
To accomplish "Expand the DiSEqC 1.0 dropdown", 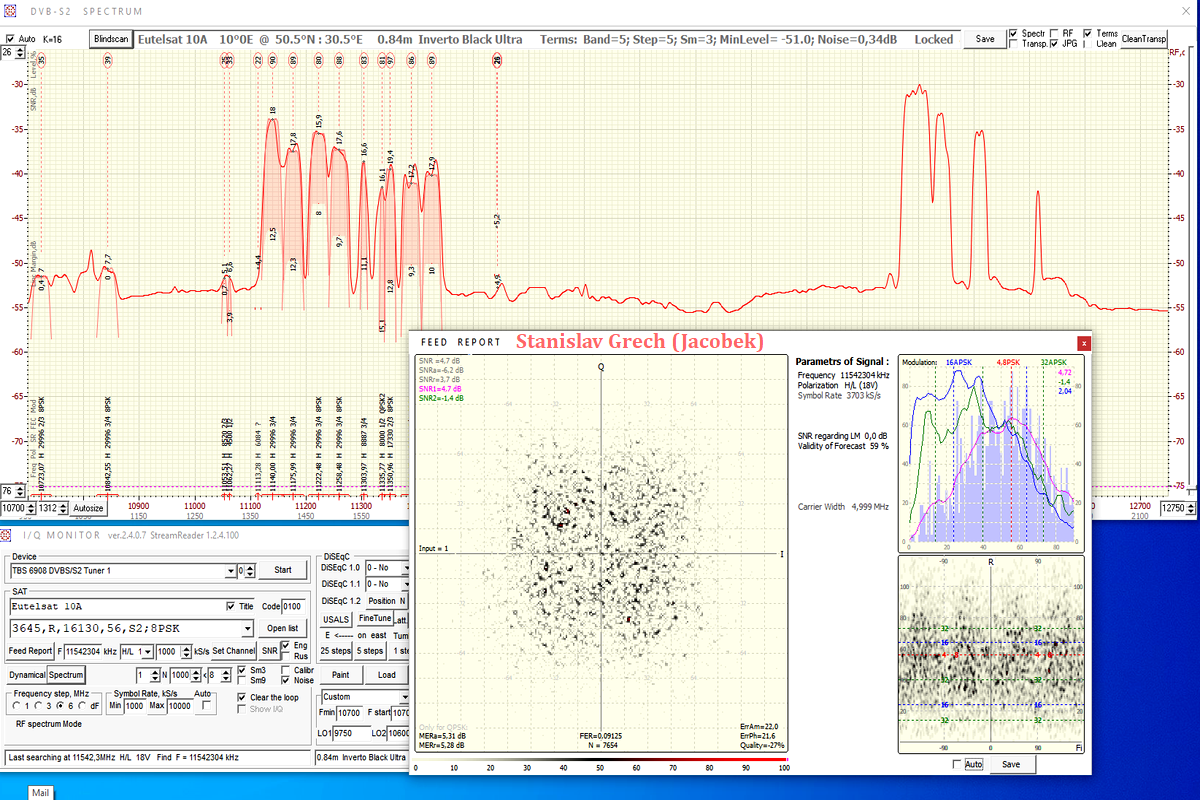I will coord(407,568).
